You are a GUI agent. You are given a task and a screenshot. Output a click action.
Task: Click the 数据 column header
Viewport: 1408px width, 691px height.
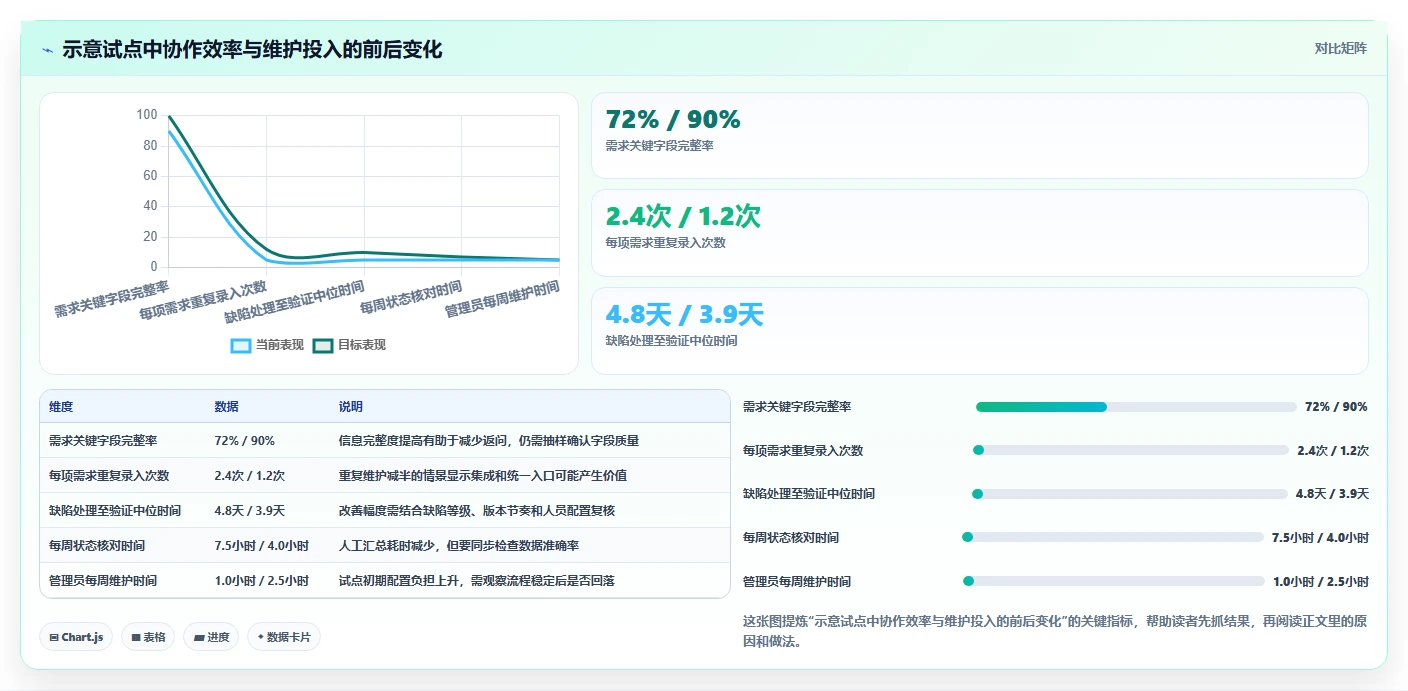[226, 407]
